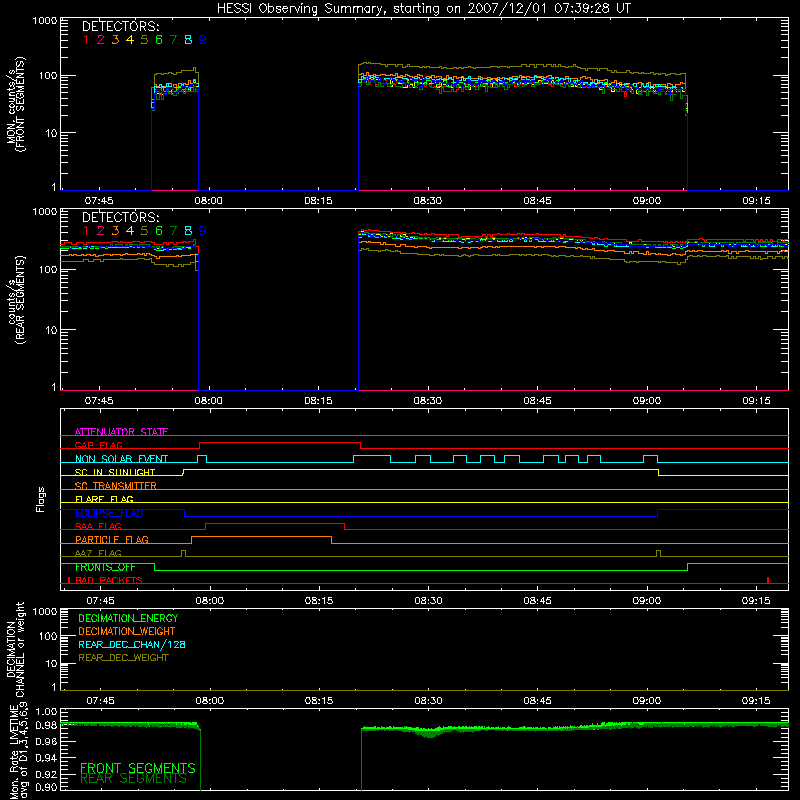Click 09:00 tick under the front segments plot

point(647,201)
